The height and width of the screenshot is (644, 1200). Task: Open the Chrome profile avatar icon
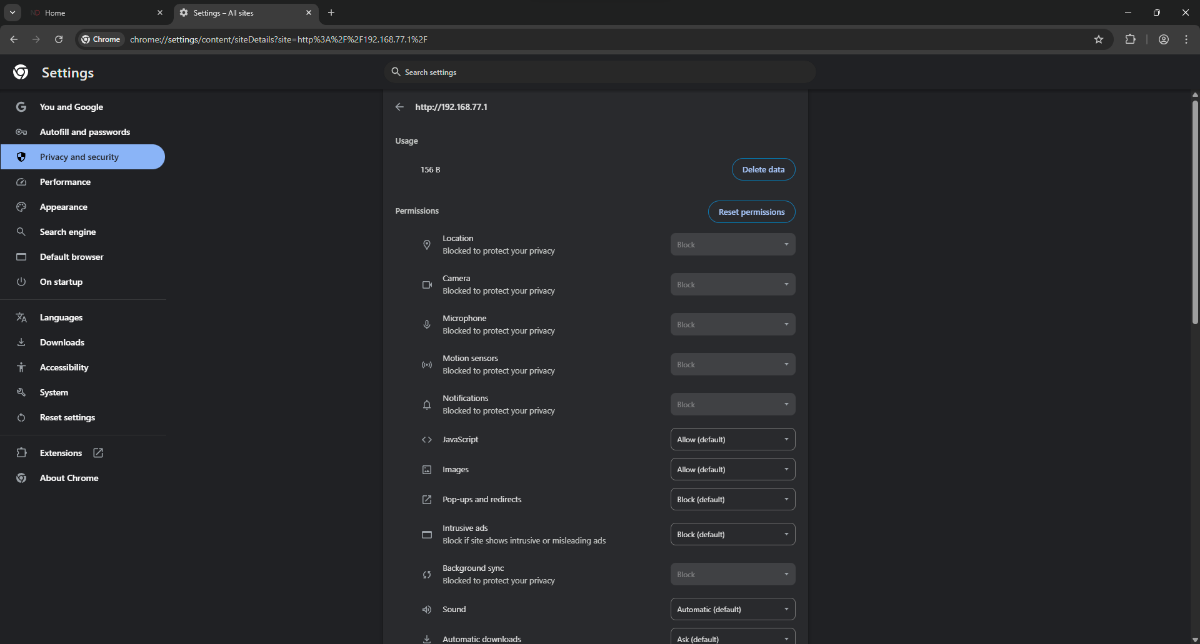(1164, 39)
